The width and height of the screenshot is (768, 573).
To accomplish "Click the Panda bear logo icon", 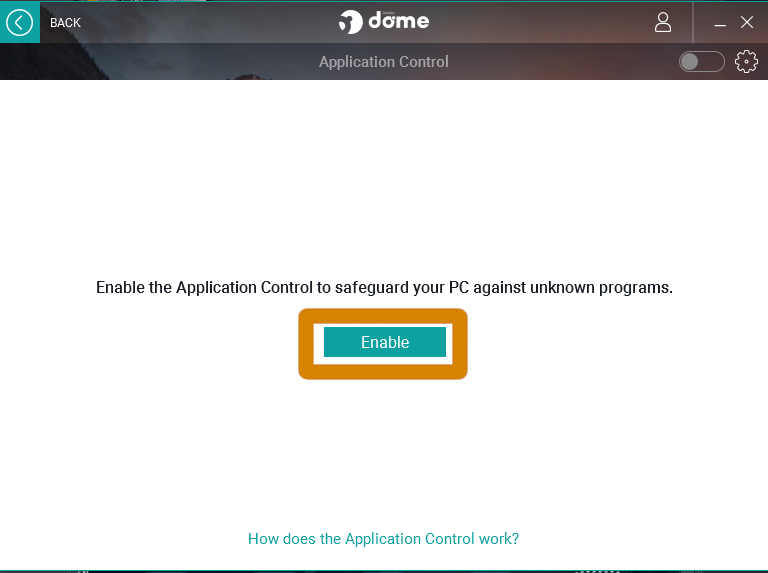I will pyautogui.click(x=351, y=22).
